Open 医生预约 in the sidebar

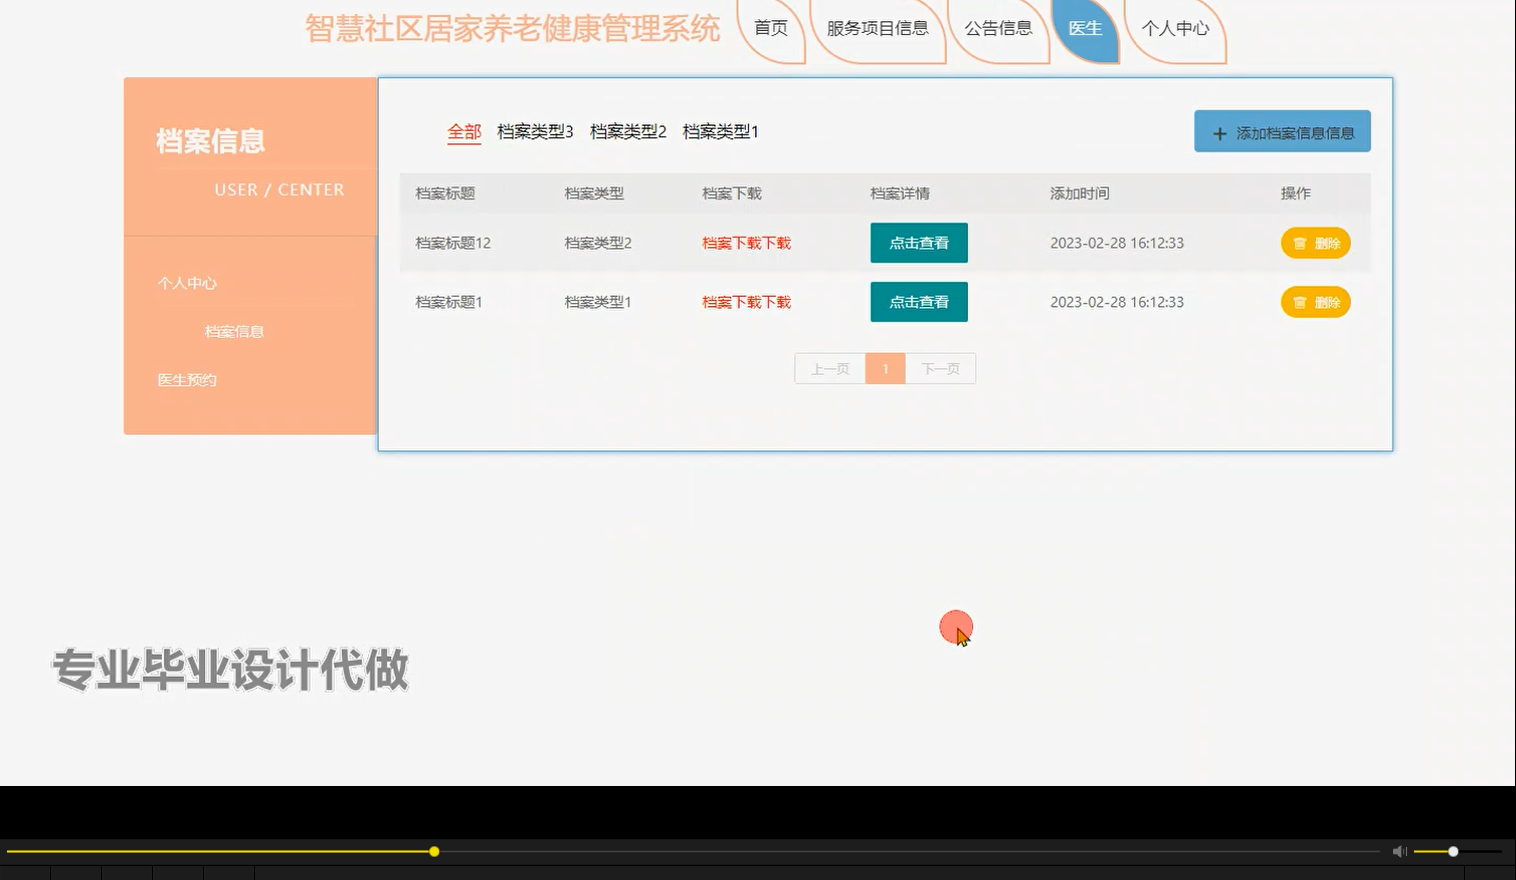pyautogui.click(x=185, y=380)
